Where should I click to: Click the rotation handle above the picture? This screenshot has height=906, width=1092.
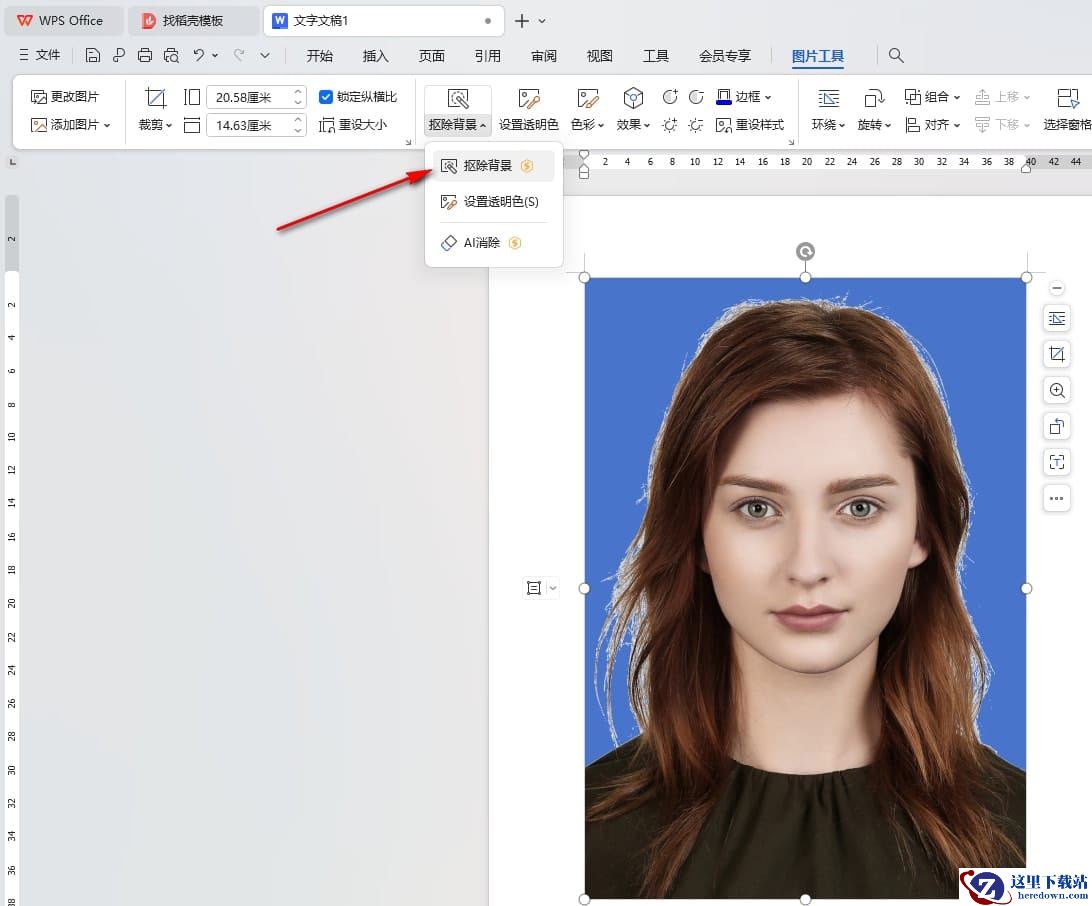(805, 251)
